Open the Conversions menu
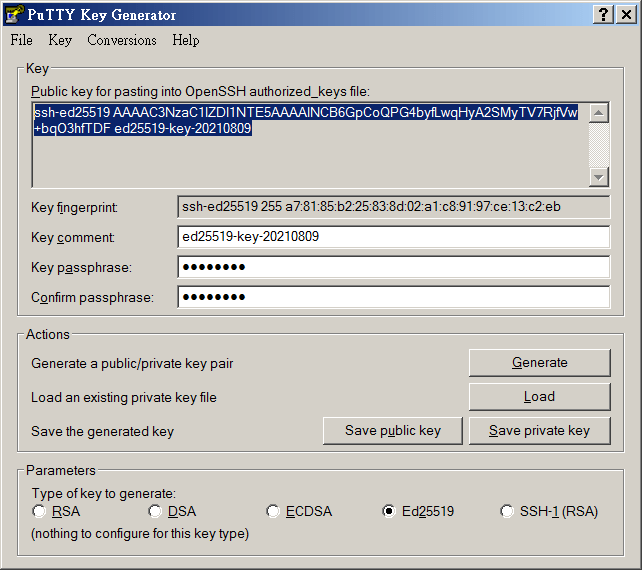This screenshot has height=570, width=642. coord(122,40)
